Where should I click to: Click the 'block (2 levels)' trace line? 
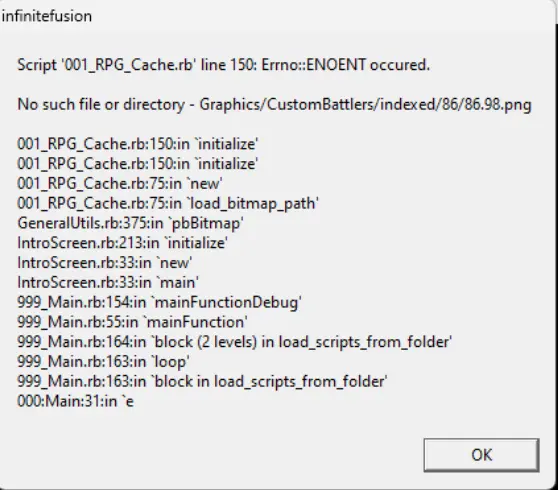click(235, 342)
